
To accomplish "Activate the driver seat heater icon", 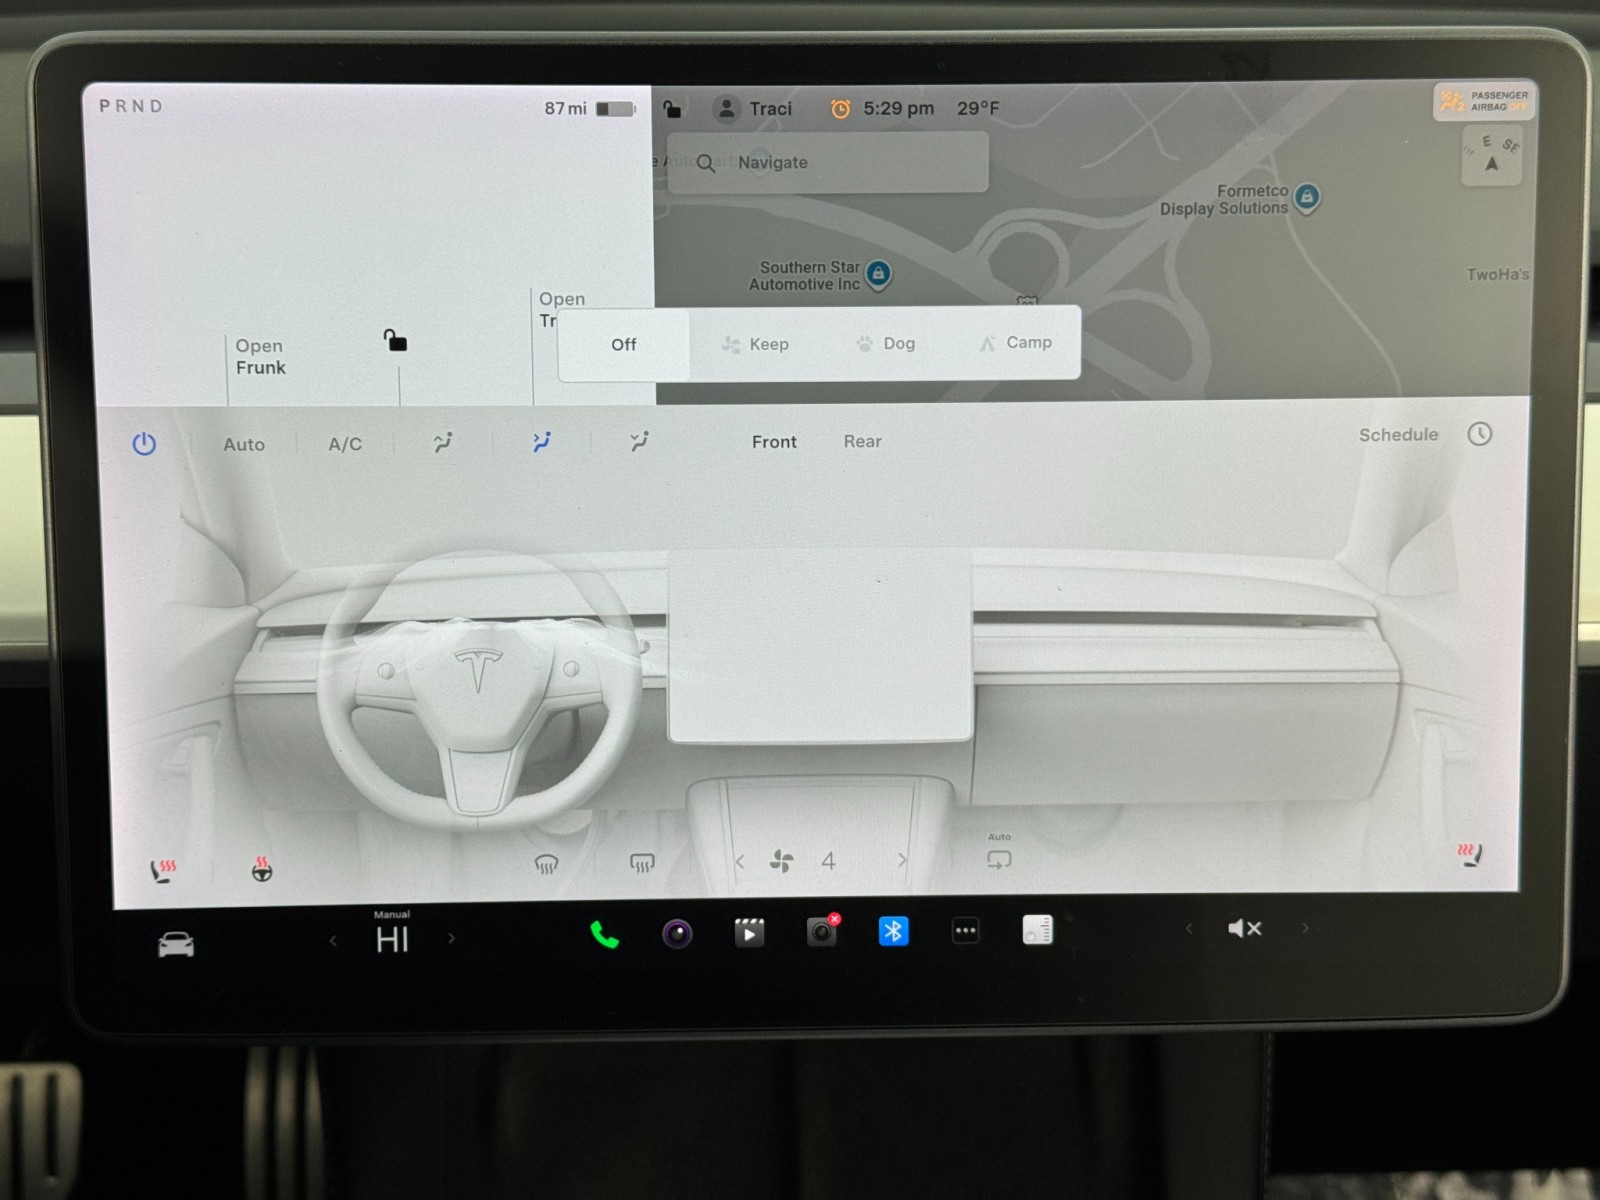I will tap(162, 869).
